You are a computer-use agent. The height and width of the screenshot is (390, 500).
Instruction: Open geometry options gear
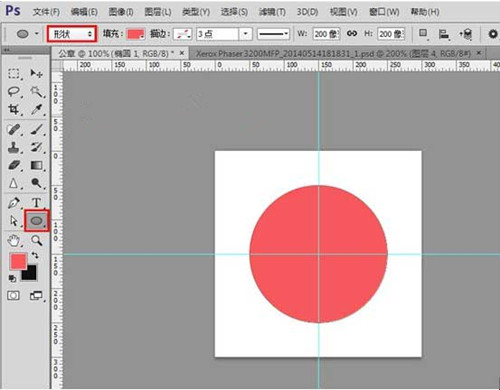tap(493, 34)
